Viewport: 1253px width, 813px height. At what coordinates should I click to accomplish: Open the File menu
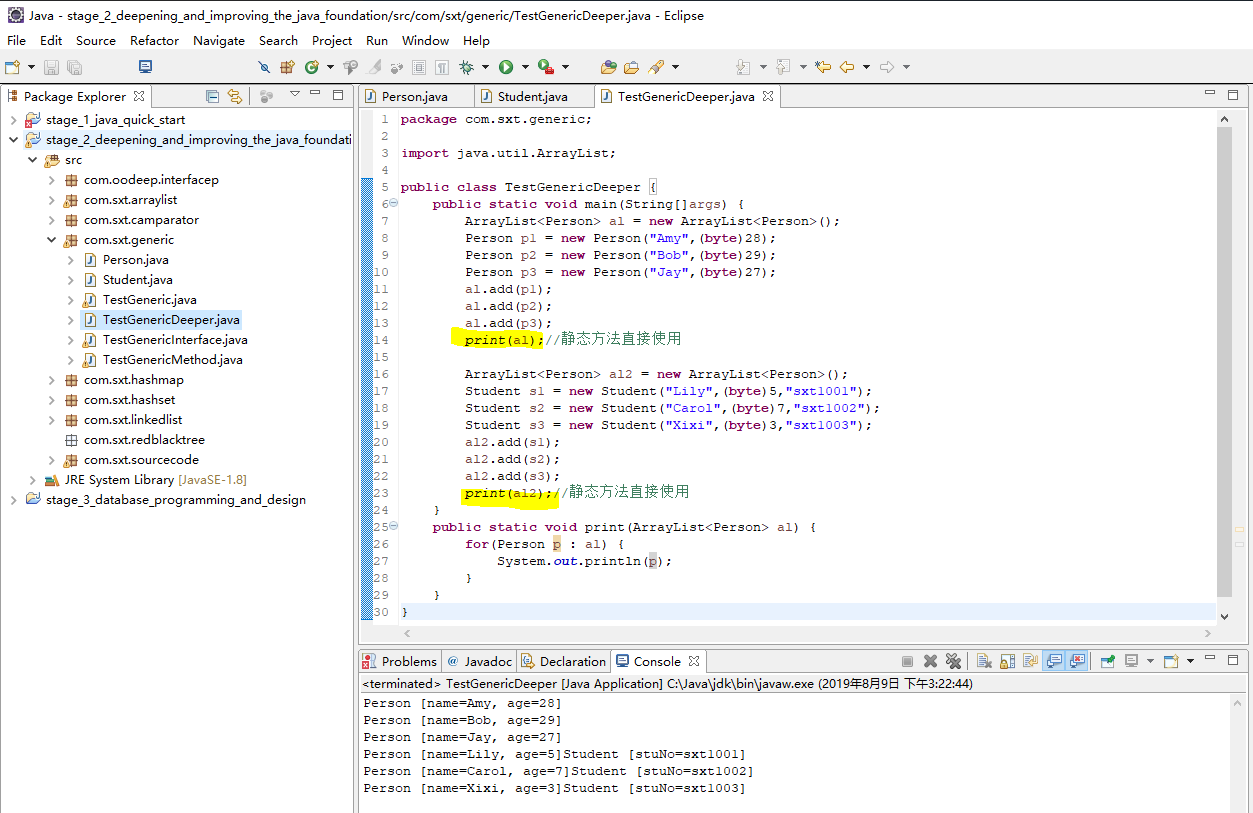pyautogui.click(x=16, y=40)
